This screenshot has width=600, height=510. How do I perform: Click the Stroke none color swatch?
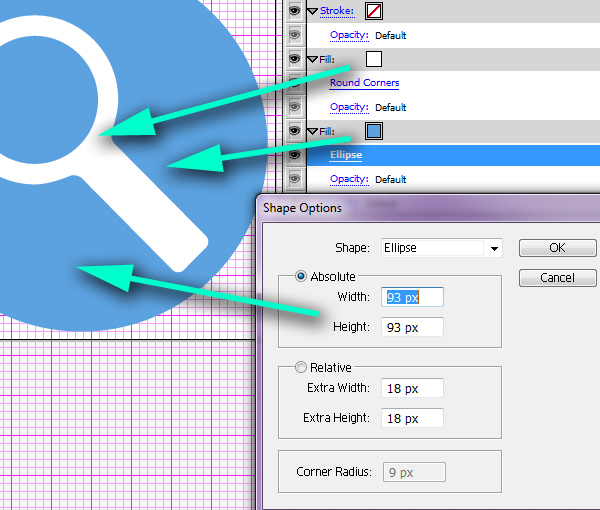tap(373, 11)
